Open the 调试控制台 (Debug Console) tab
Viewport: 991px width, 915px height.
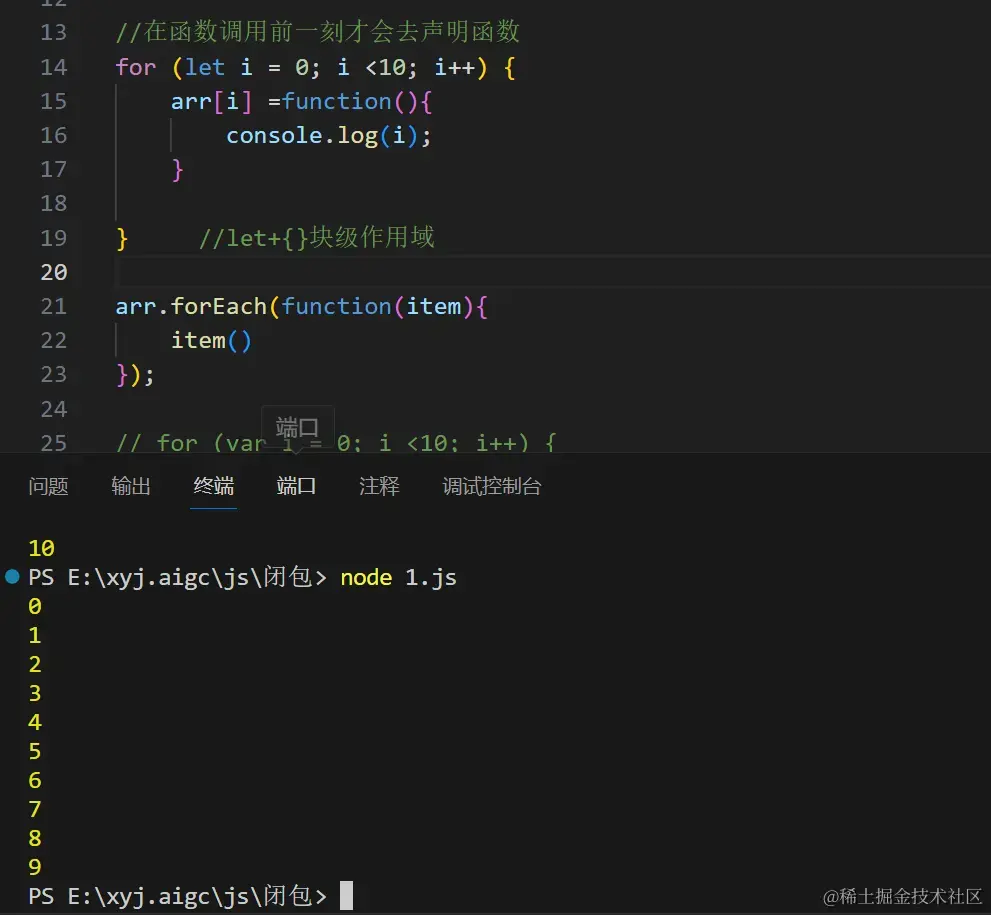[492, 486]
